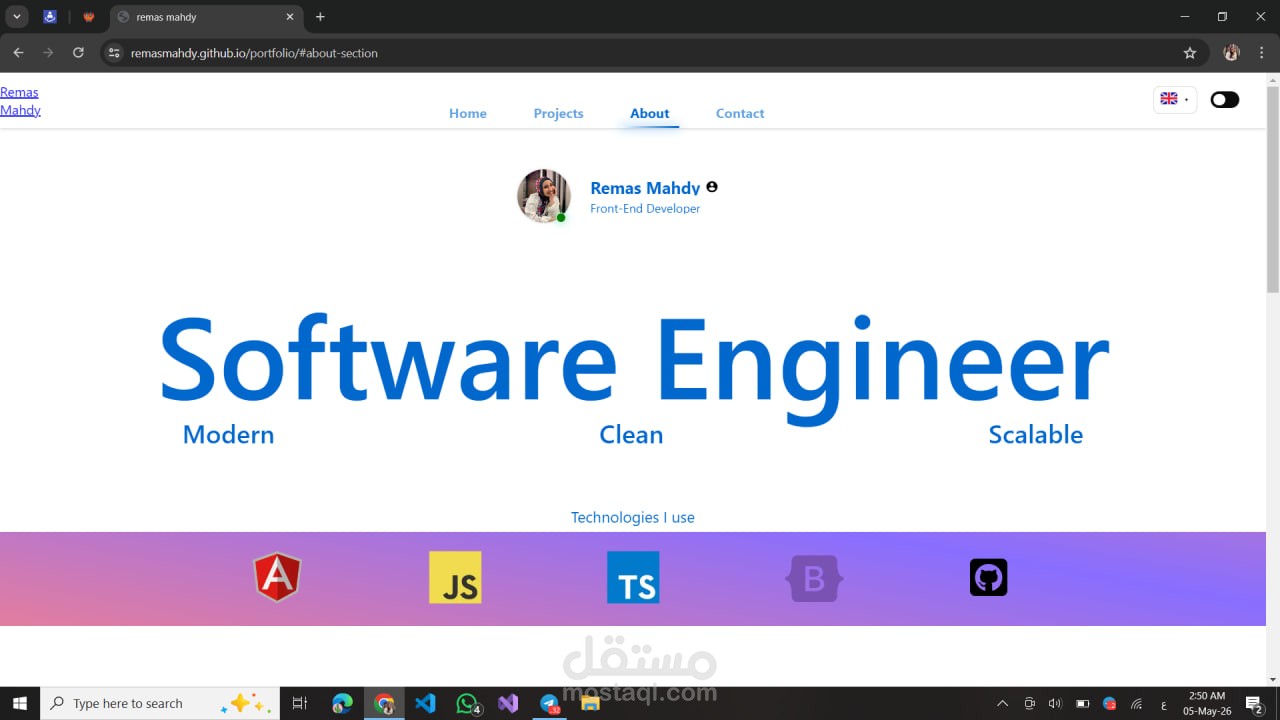Open the notification center icon

point(1254,704)
